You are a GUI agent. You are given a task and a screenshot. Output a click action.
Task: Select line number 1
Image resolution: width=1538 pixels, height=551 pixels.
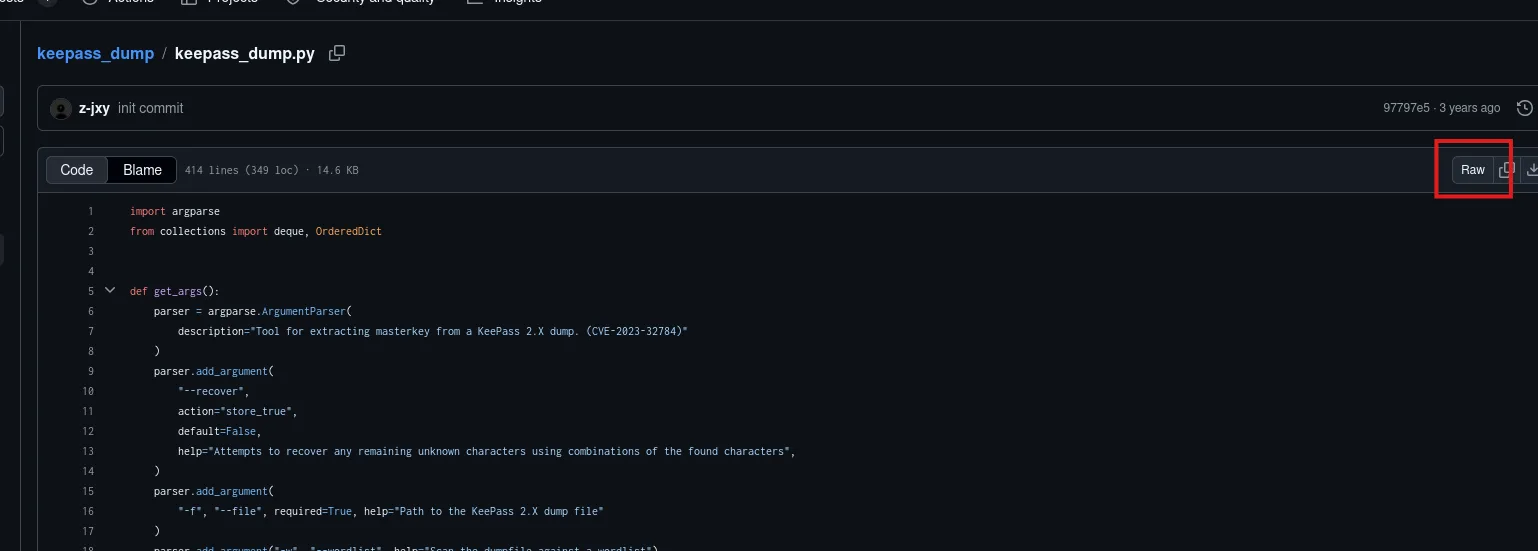(90, 211)
